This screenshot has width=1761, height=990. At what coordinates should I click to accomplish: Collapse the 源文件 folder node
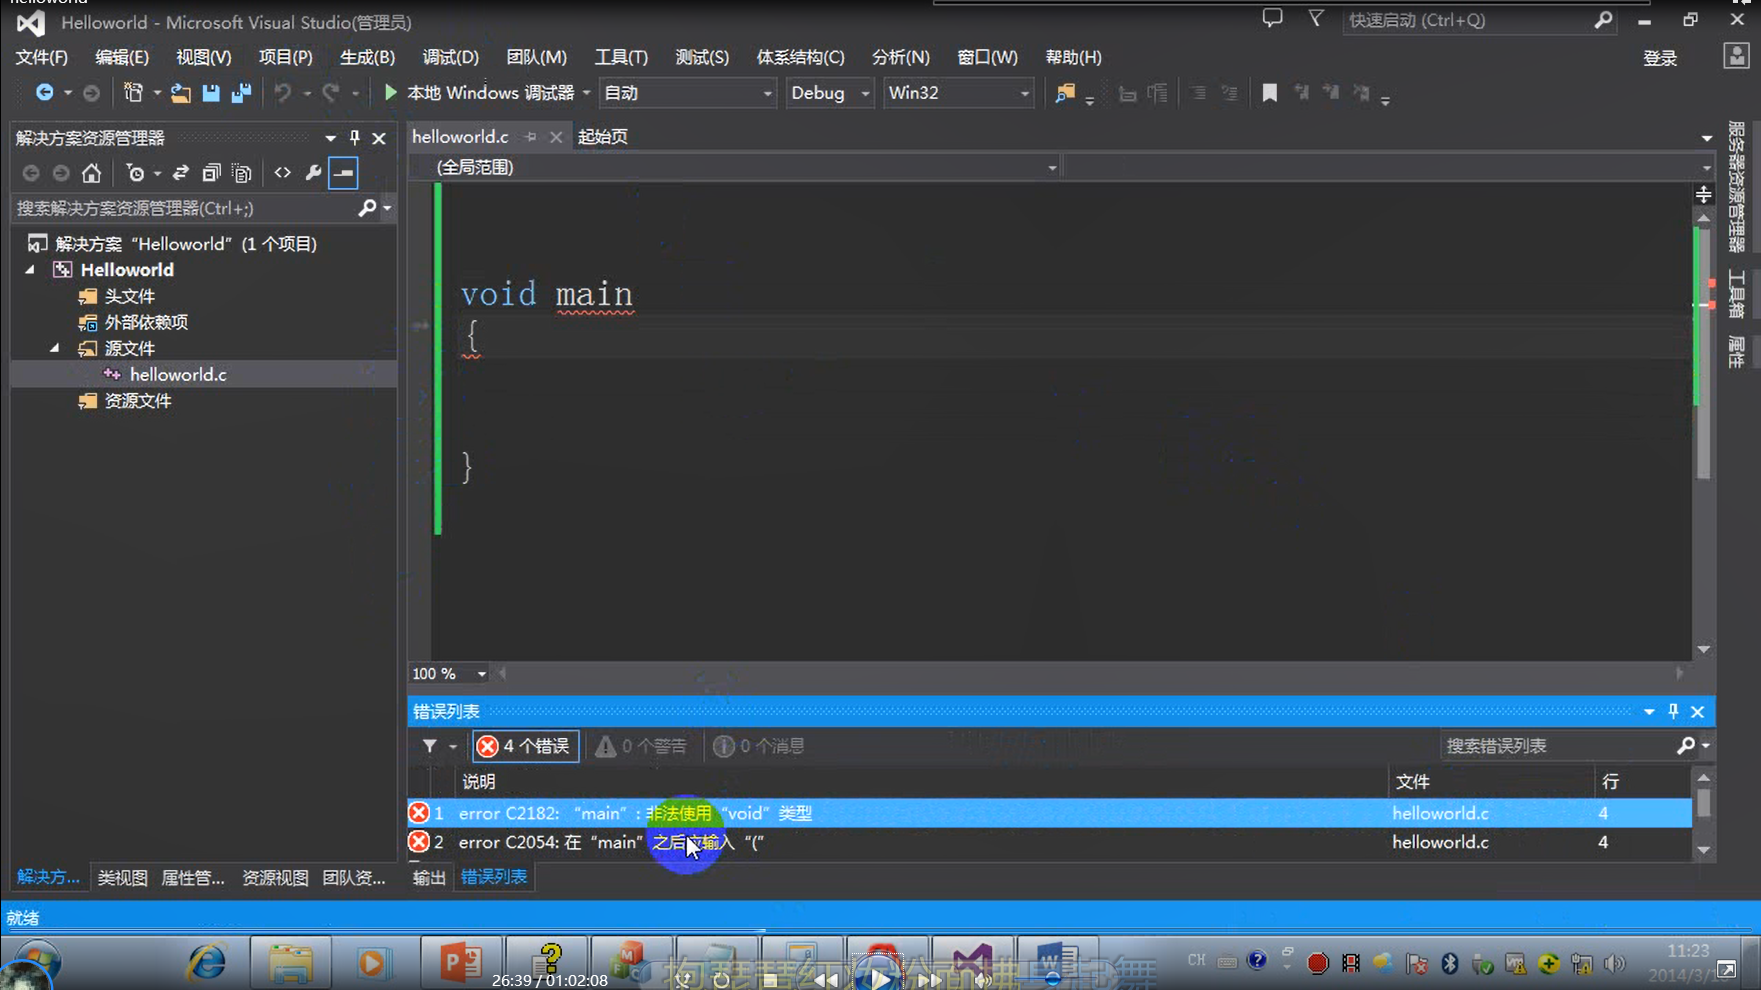point(55,348)
